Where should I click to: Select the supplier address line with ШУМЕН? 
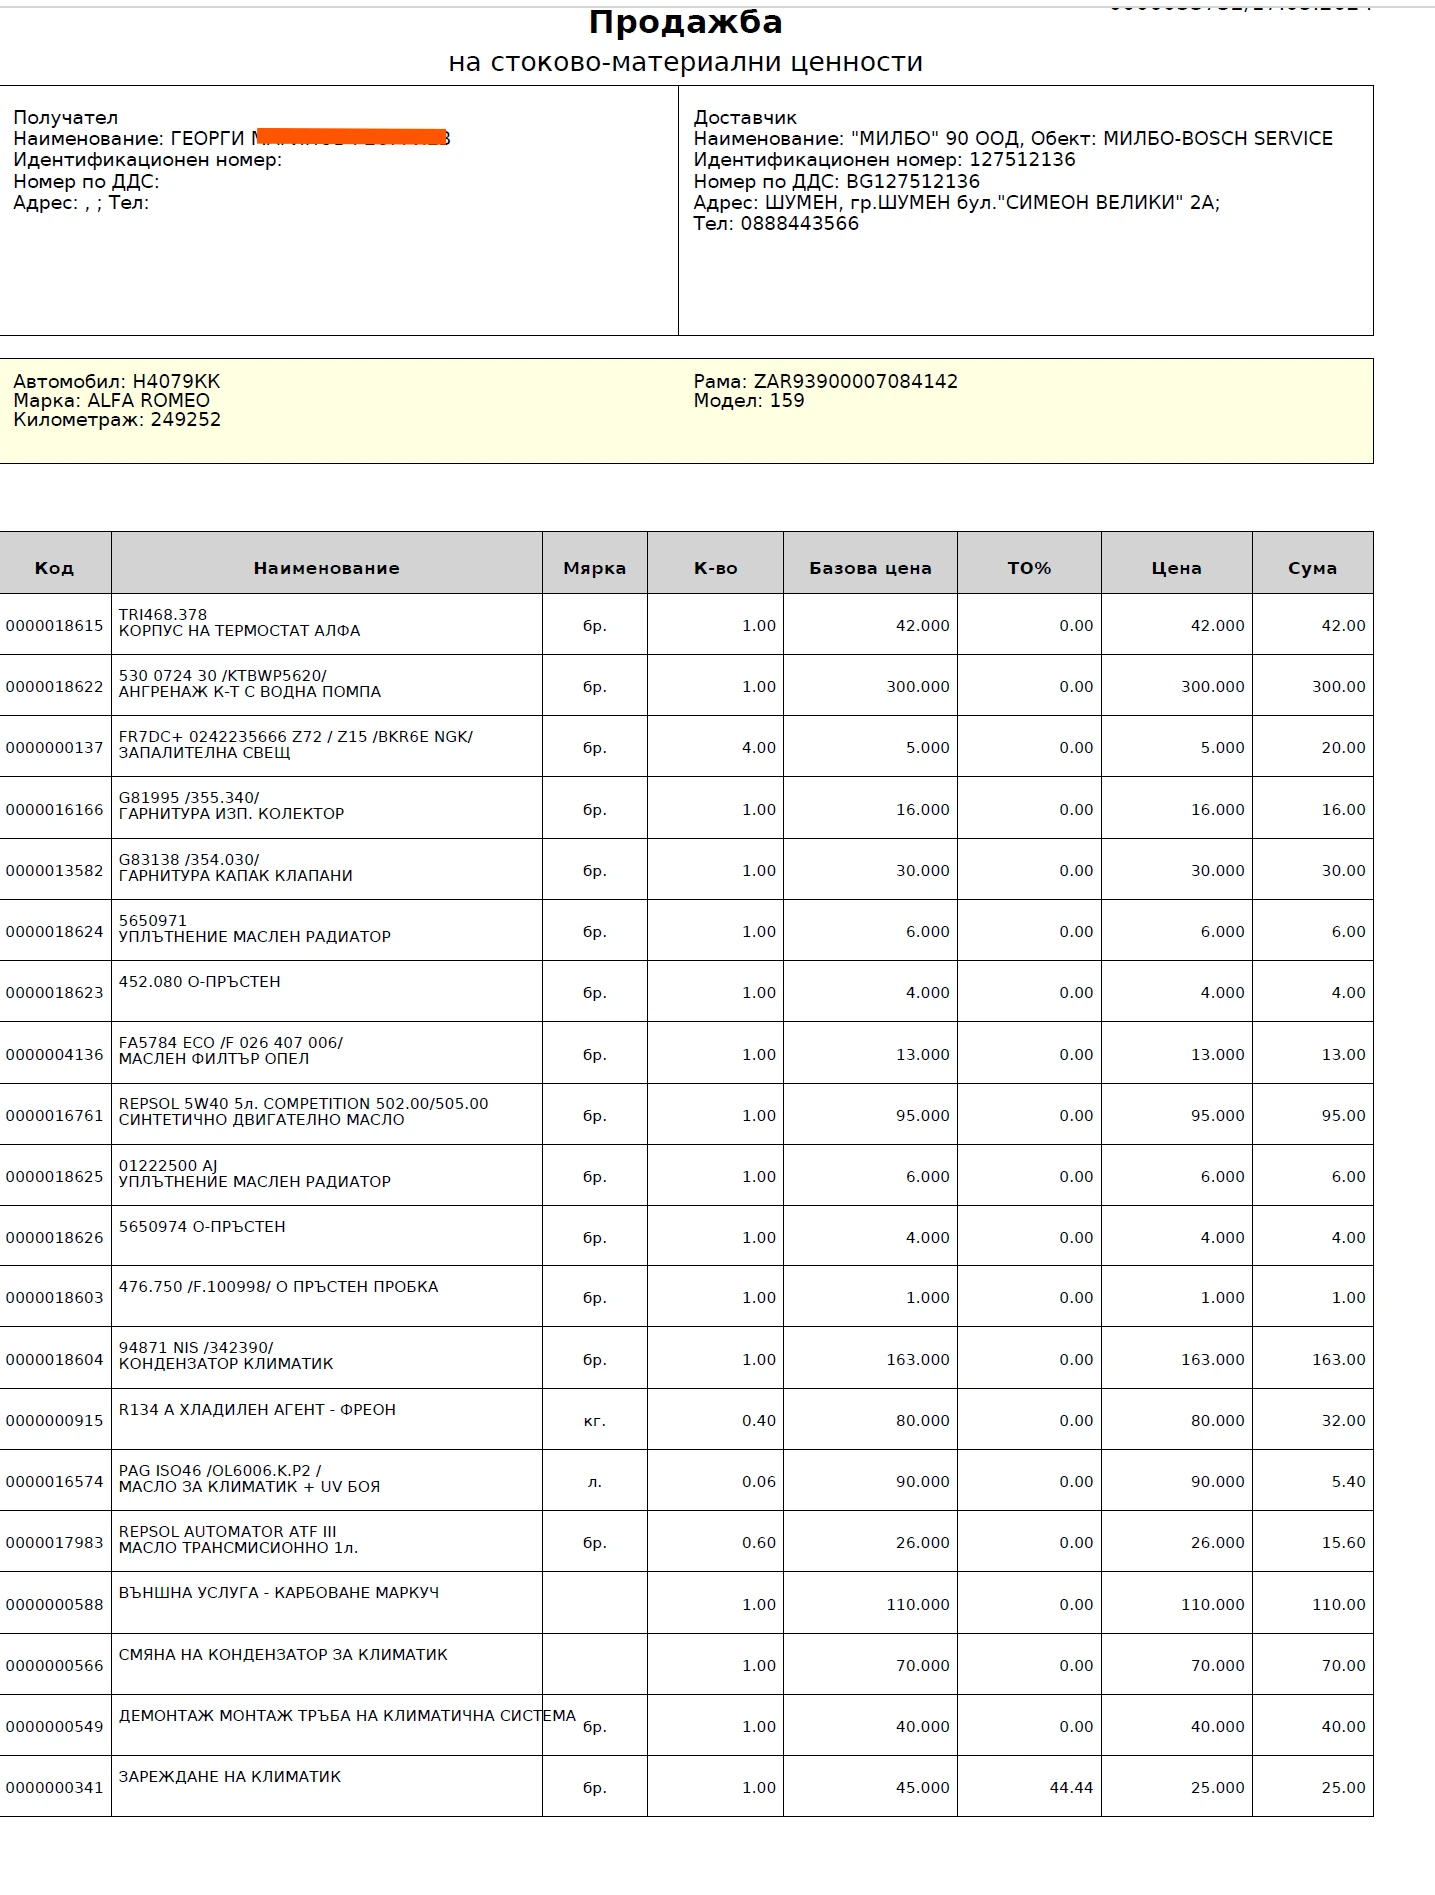tap(957, 203)
